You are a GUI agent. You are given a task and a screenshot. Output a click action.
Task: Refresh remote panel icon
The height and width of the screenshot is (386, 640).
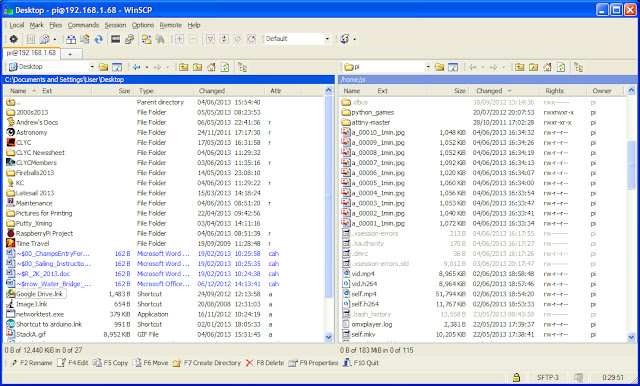tap(561, 67)
